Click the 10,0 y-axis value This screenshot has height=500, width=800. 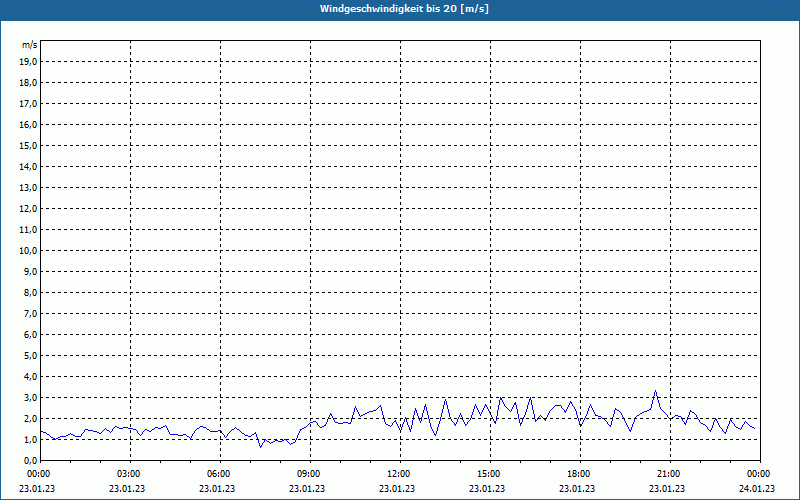tap(29, 250)
